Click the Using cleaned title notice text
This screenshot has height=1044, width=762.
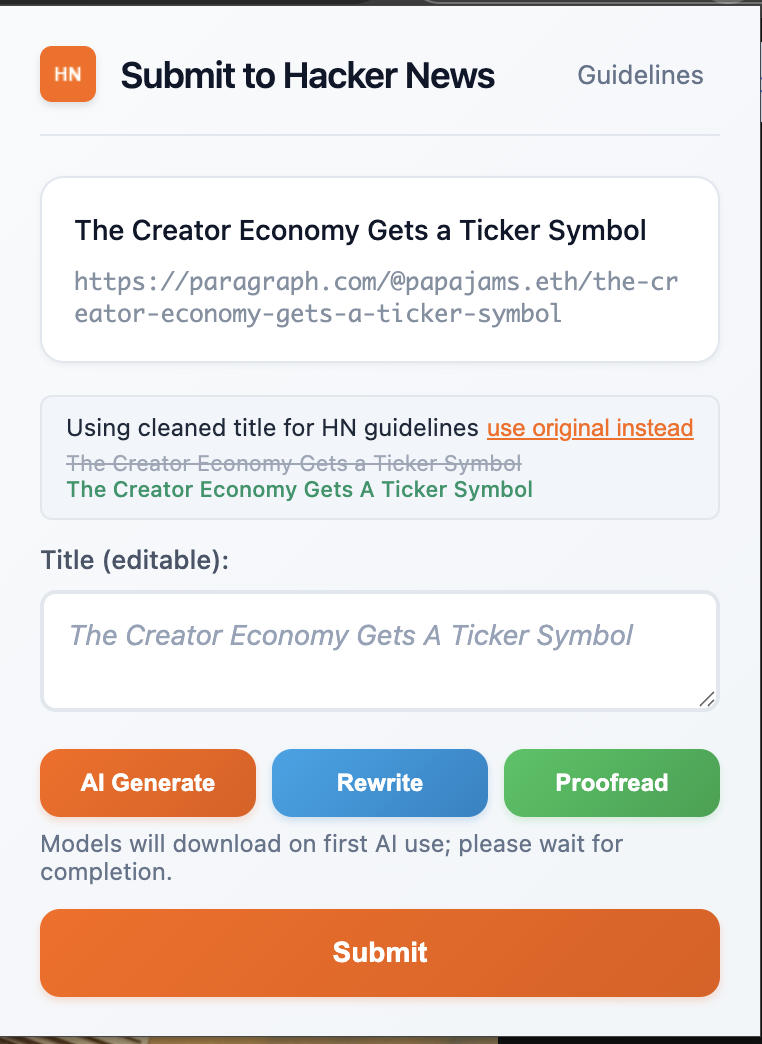[272, 428]
